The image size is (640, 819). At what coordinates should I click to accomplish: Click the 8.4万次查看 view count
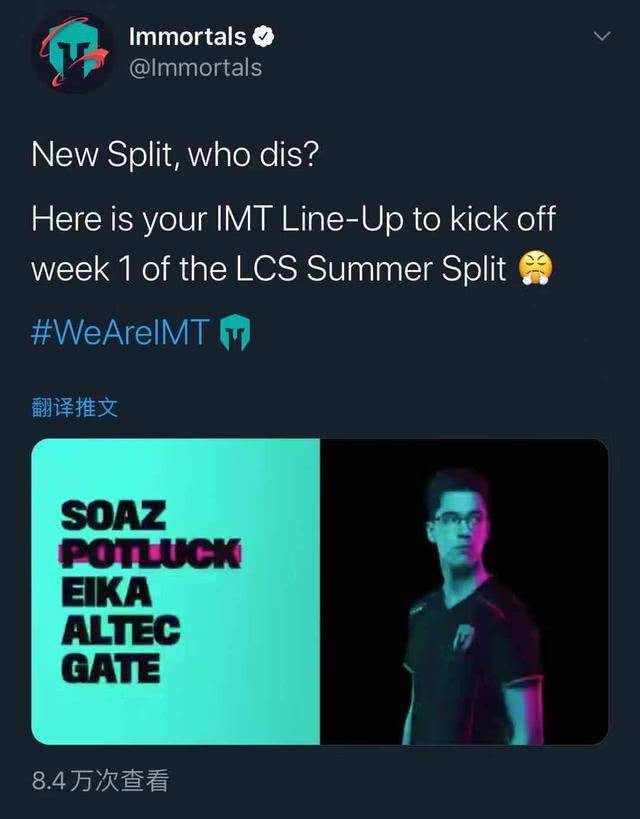(x=100, y=780)
